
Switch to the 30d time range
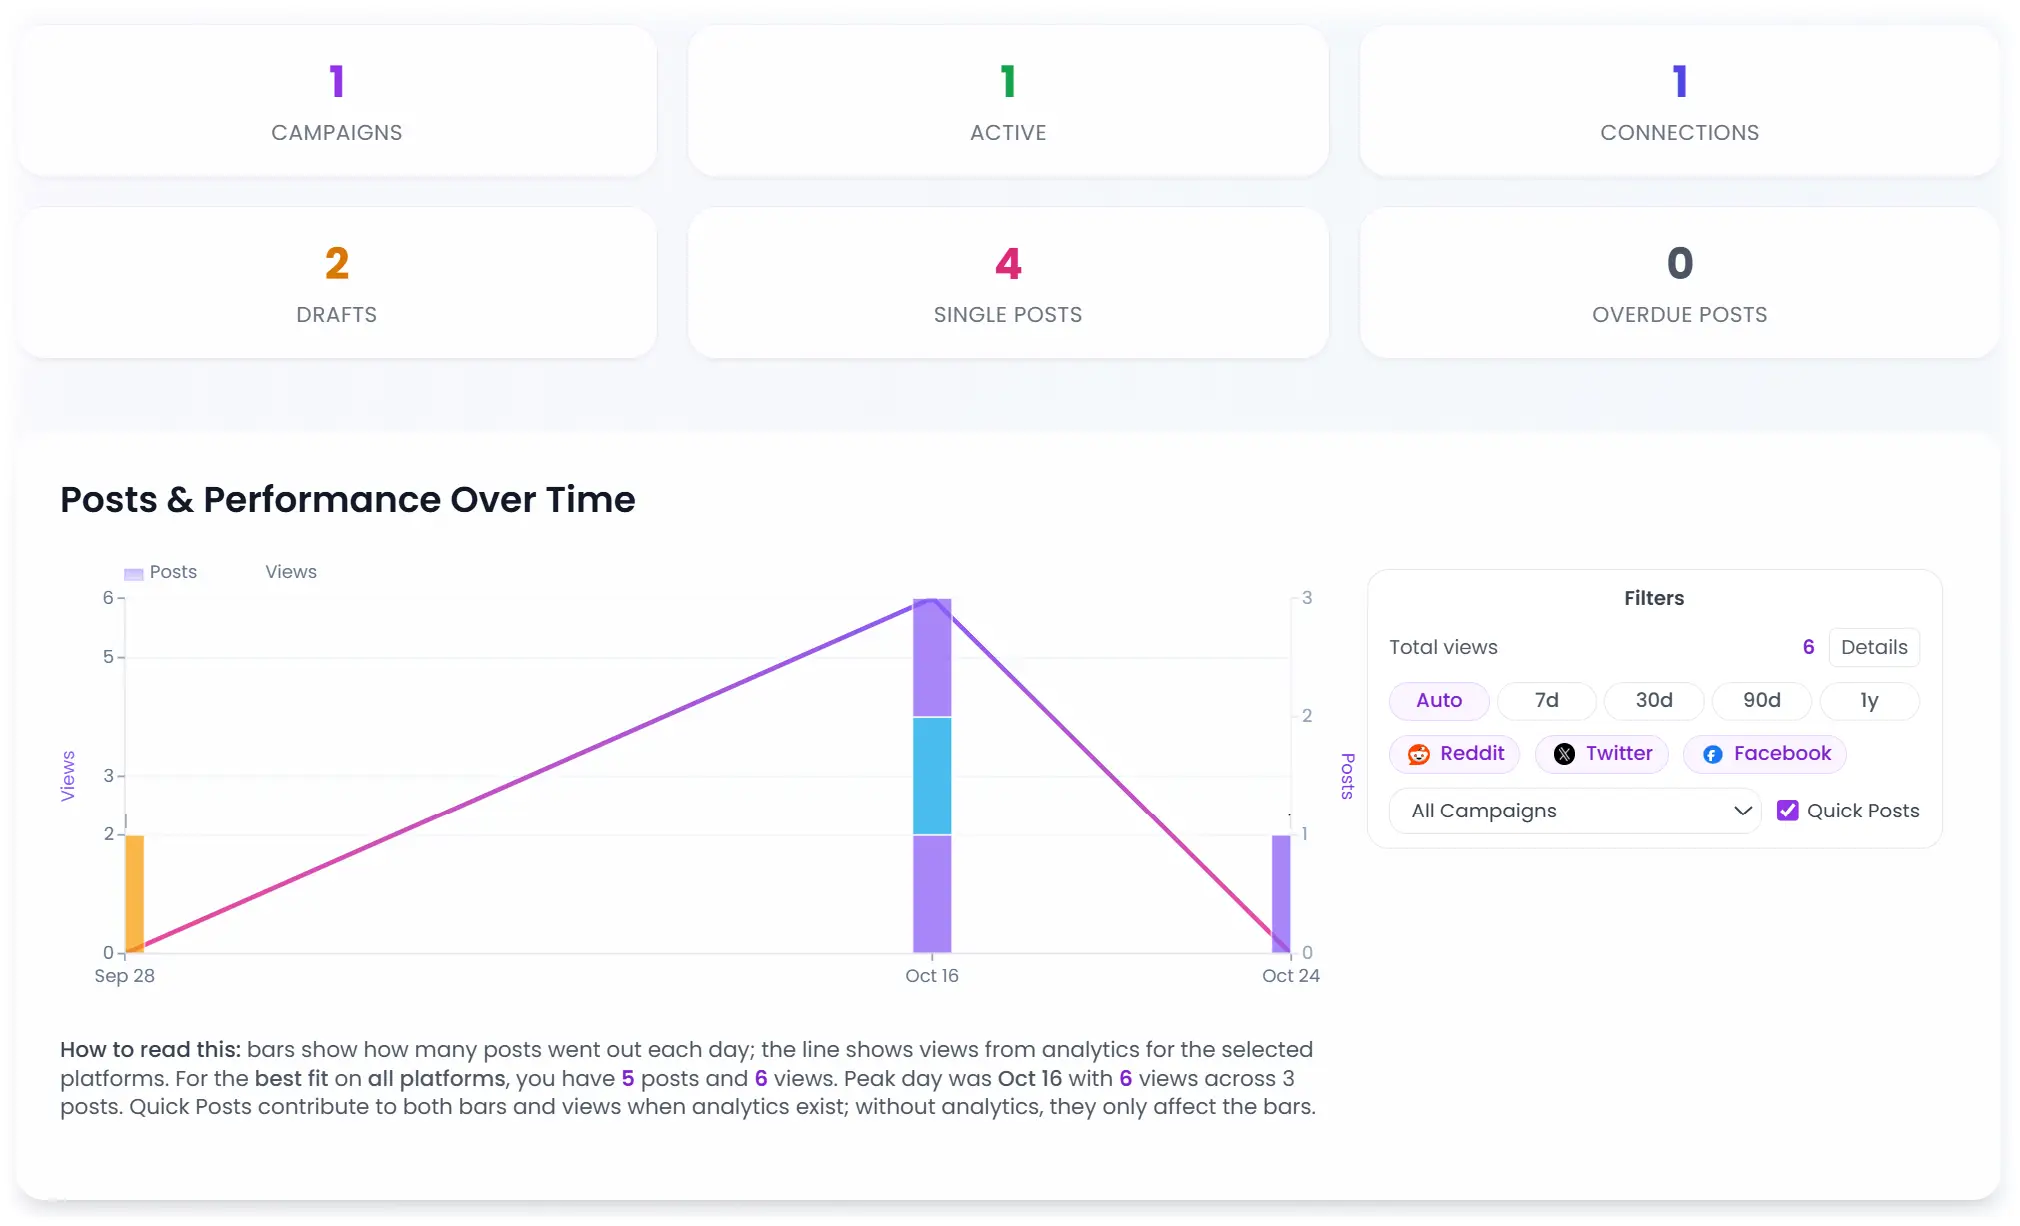coord(1654,701)
